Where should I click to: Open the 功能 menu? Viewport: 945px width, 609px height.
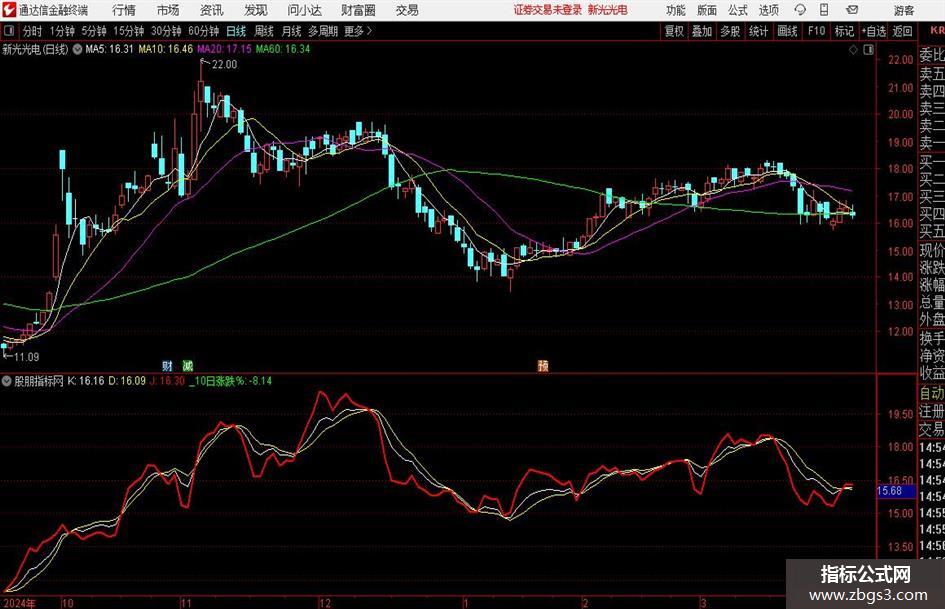coord(676,10)
